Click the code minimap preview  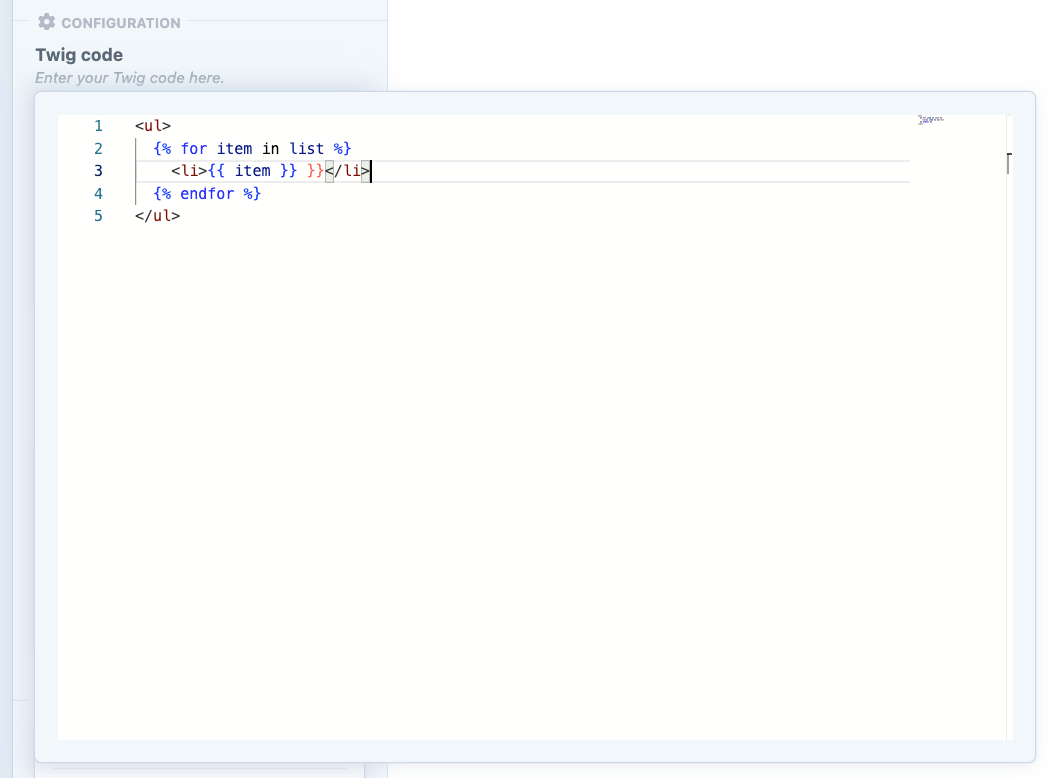(x=931, y=120)
